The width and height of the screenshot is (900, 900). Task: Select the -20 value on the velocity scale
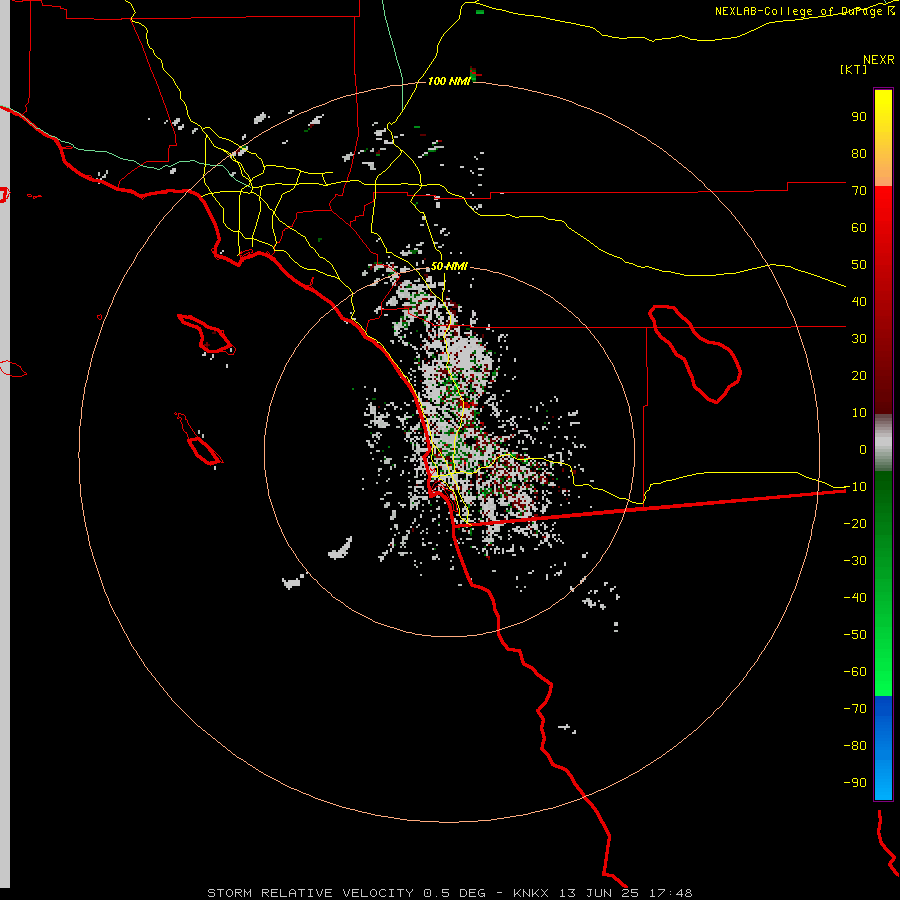coord(855,523)
